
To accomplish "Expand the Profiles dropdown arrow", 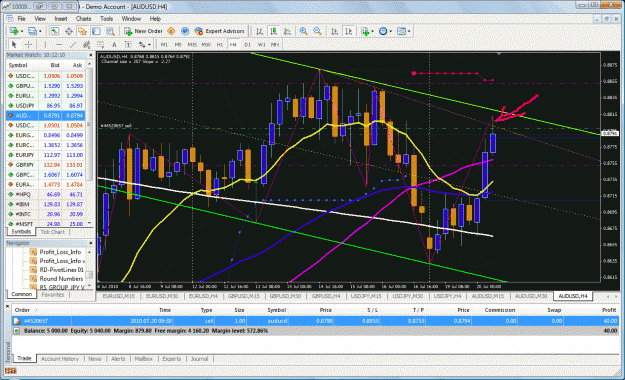I will (40, 31).
